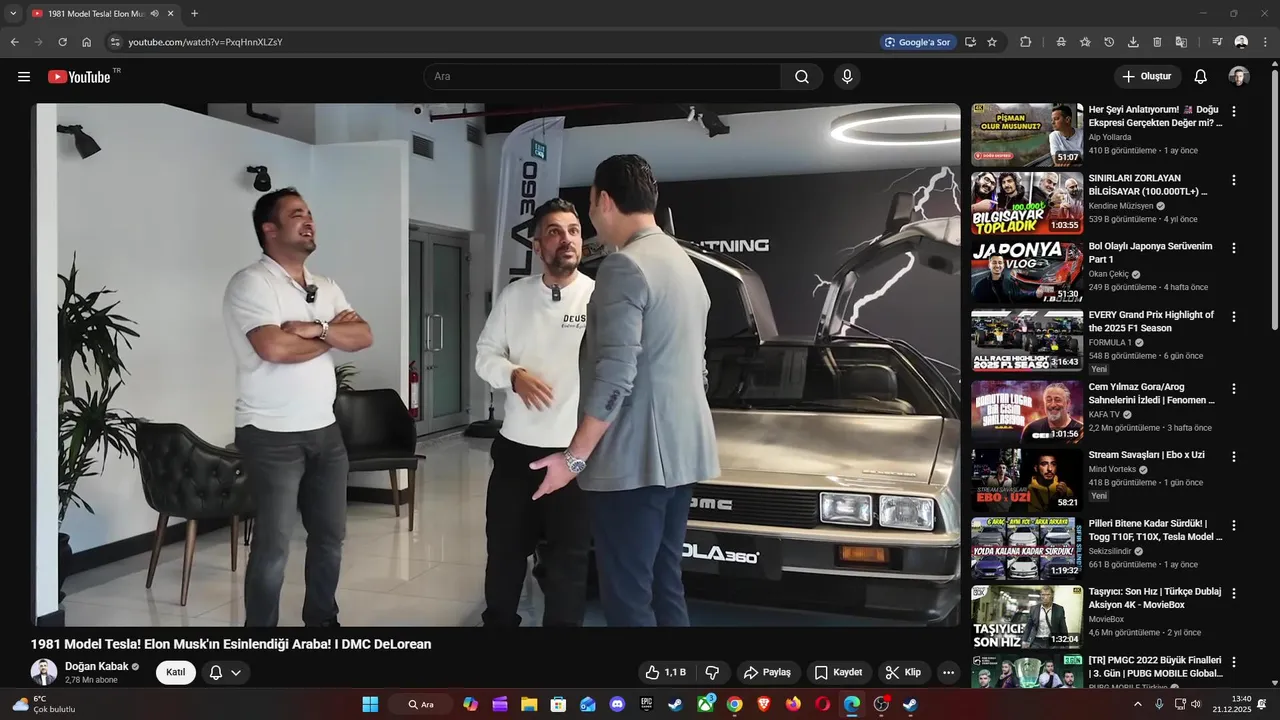This screenshot has height=720, width=1280.
Task: Open options for Japonya Serüvenim video
Action: pos(1233,248)
